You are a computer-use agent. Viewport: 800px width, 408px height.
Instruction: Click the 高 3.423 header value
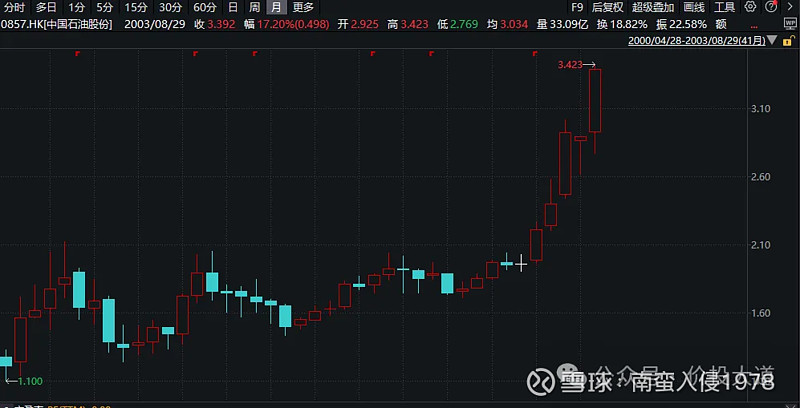click(408, 24)
